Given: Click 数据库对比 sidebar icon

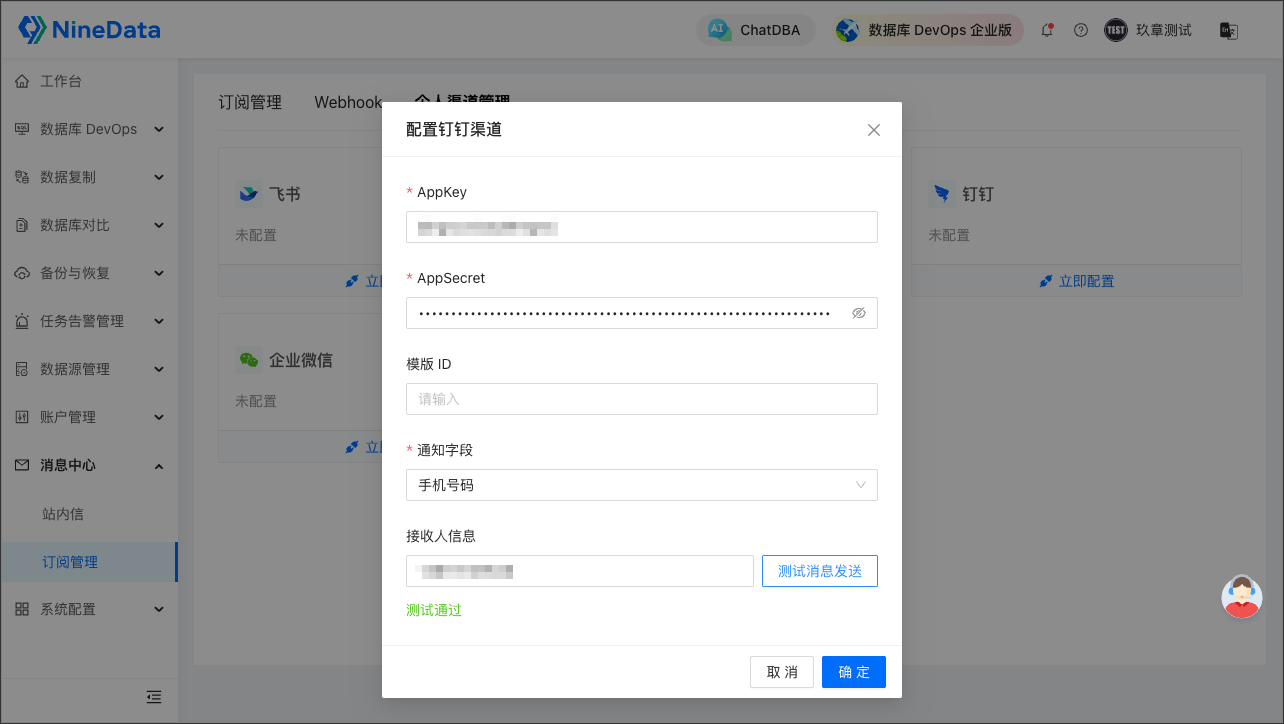Looking at the screenshot, I should click(22, 225).
